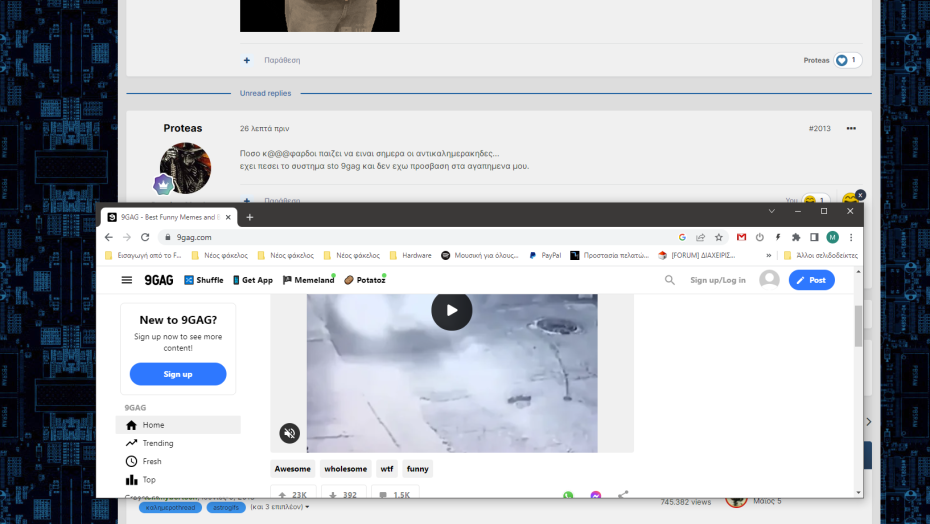Open Proteas profile name in forum
This screenshot has height=524, width=930.
(183, 128)
